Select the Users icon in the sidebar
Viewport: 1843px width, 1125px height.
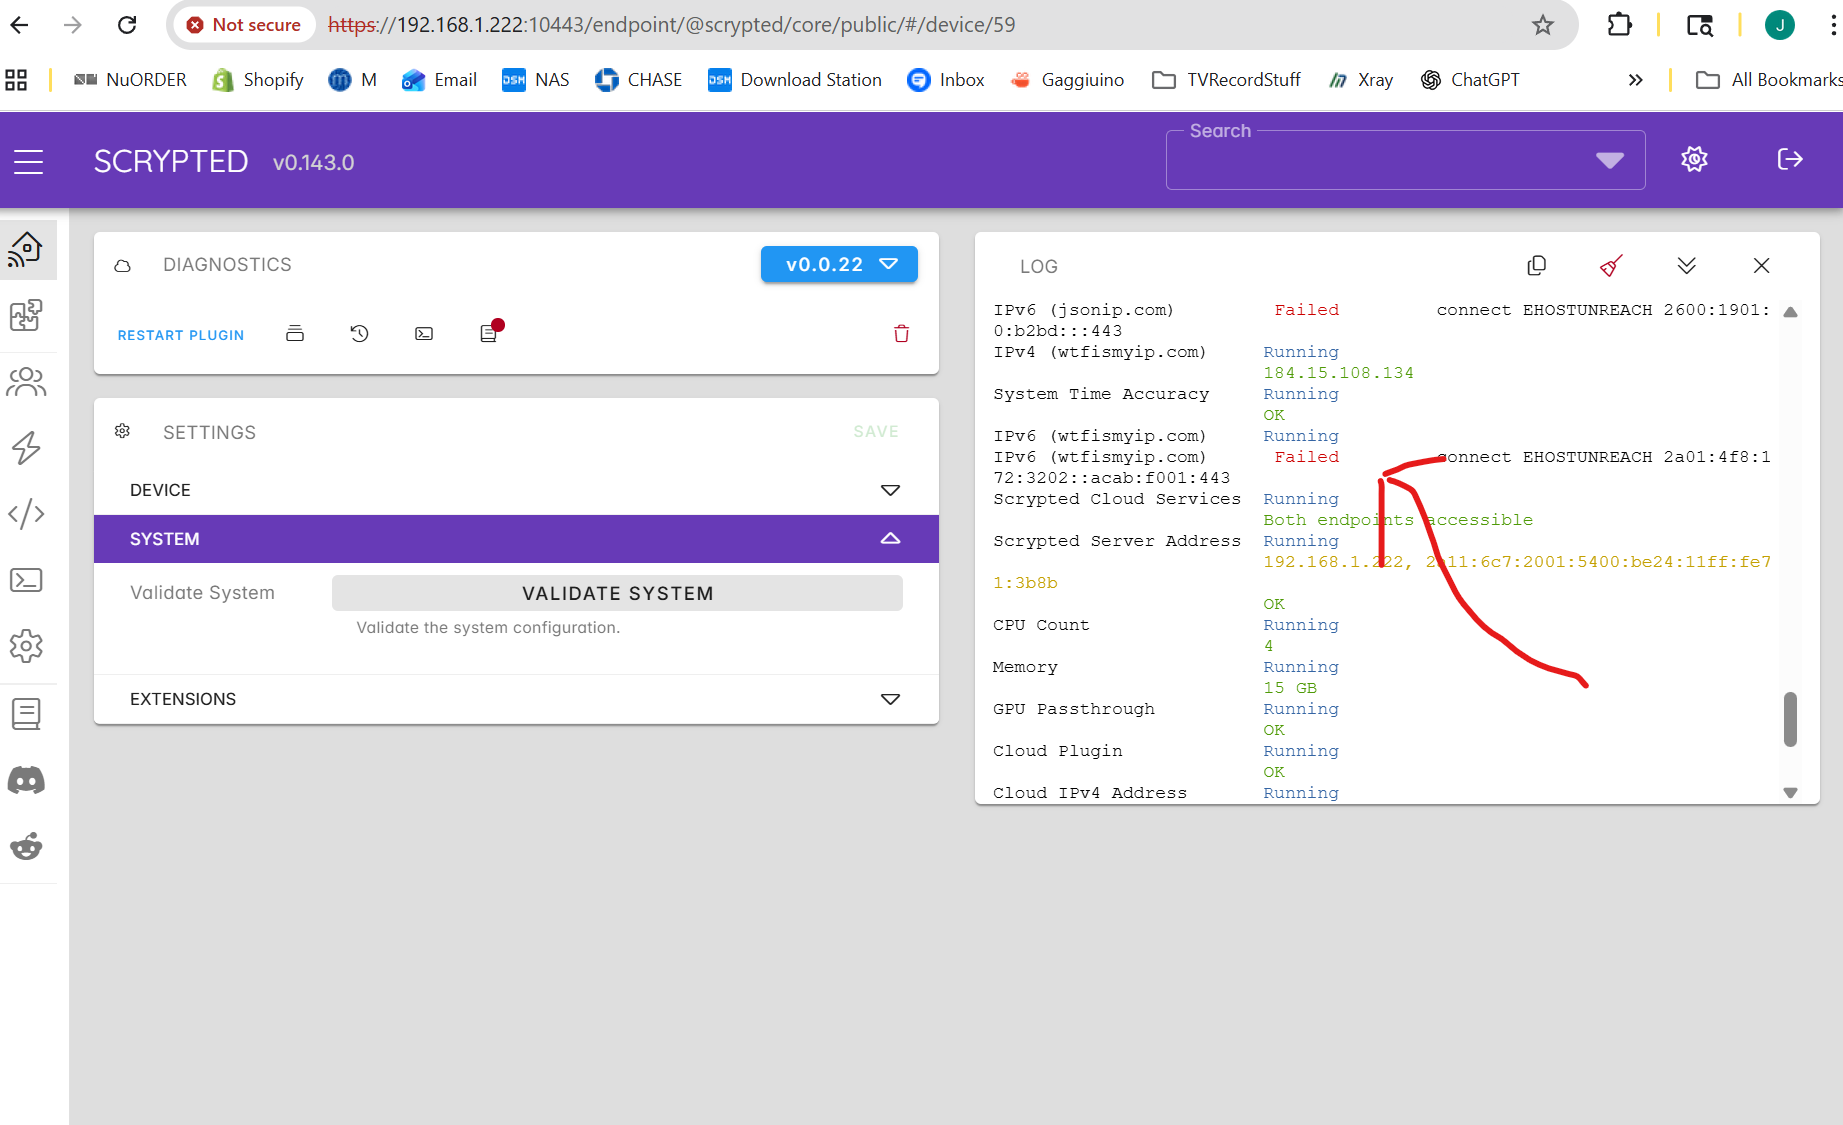click(x=26, y=381)
